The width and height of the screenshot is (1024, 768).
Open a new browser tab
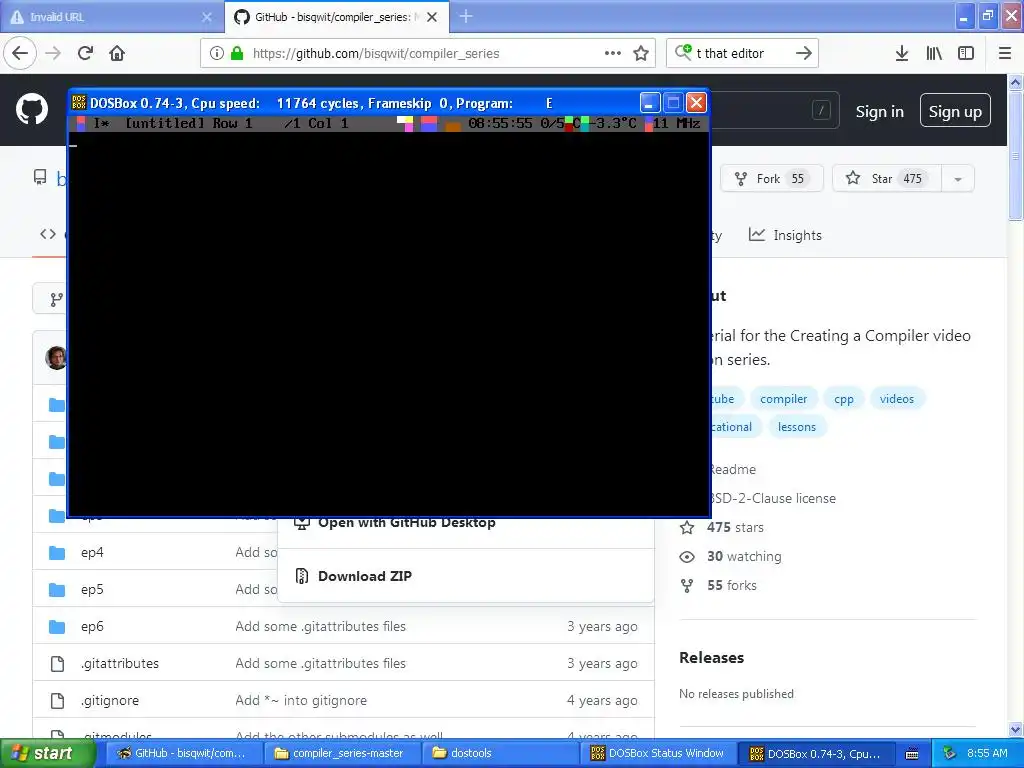(x=466, y=16)
